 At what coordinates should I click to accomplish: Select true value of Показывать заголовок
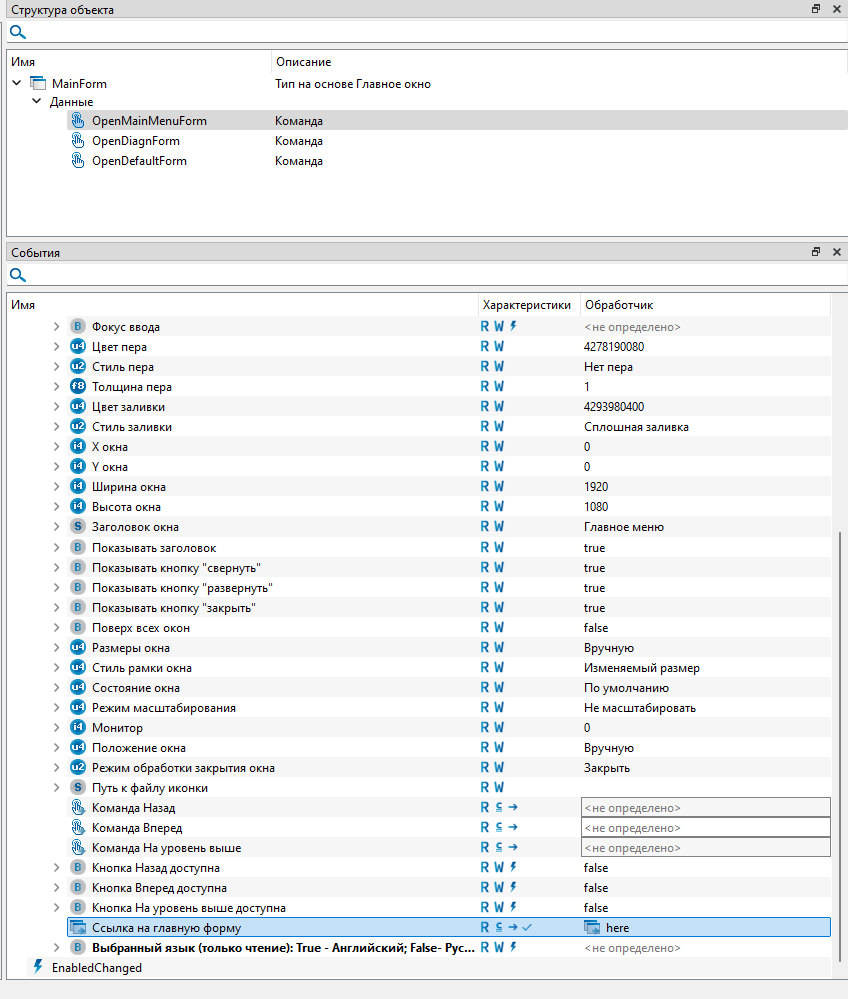pyautogui.click(x=594, y=548)
